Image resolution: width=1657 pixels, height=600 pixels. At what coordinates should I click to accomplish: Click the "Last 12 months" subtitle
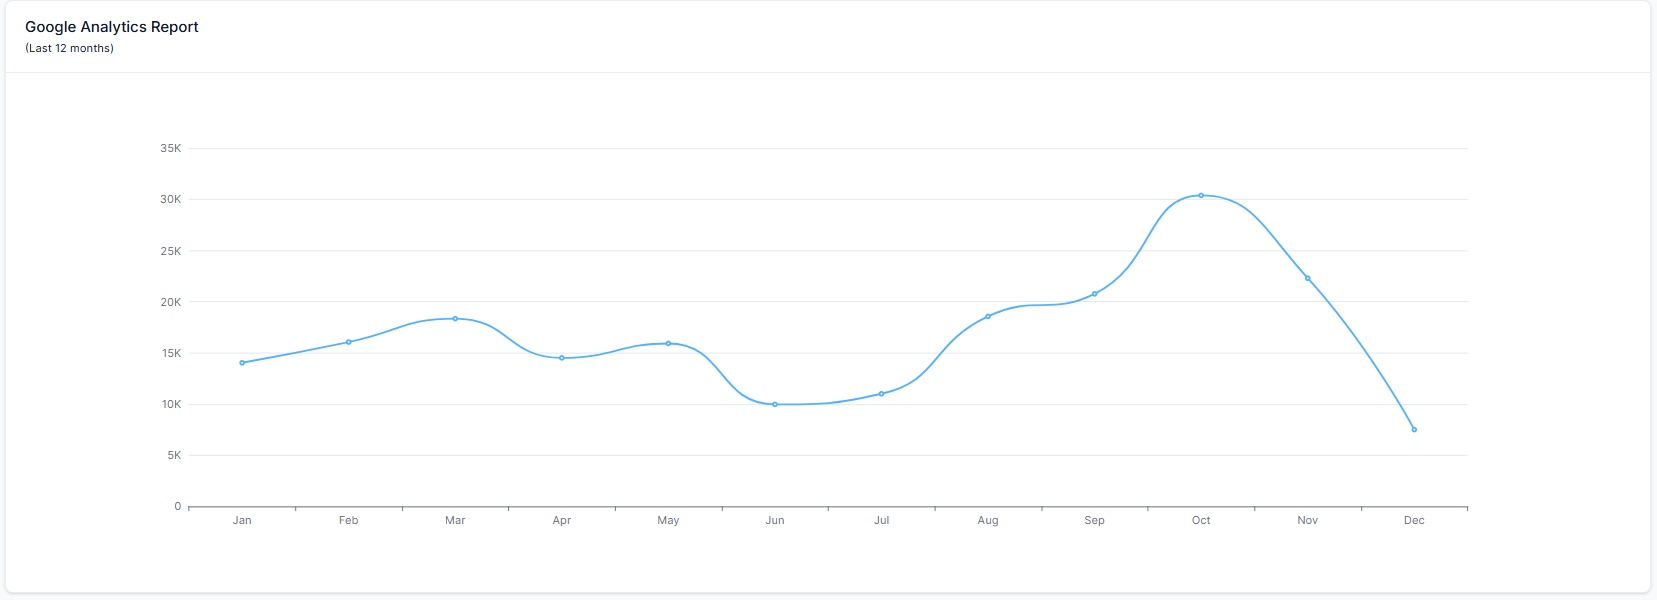(x=70, y=48)
